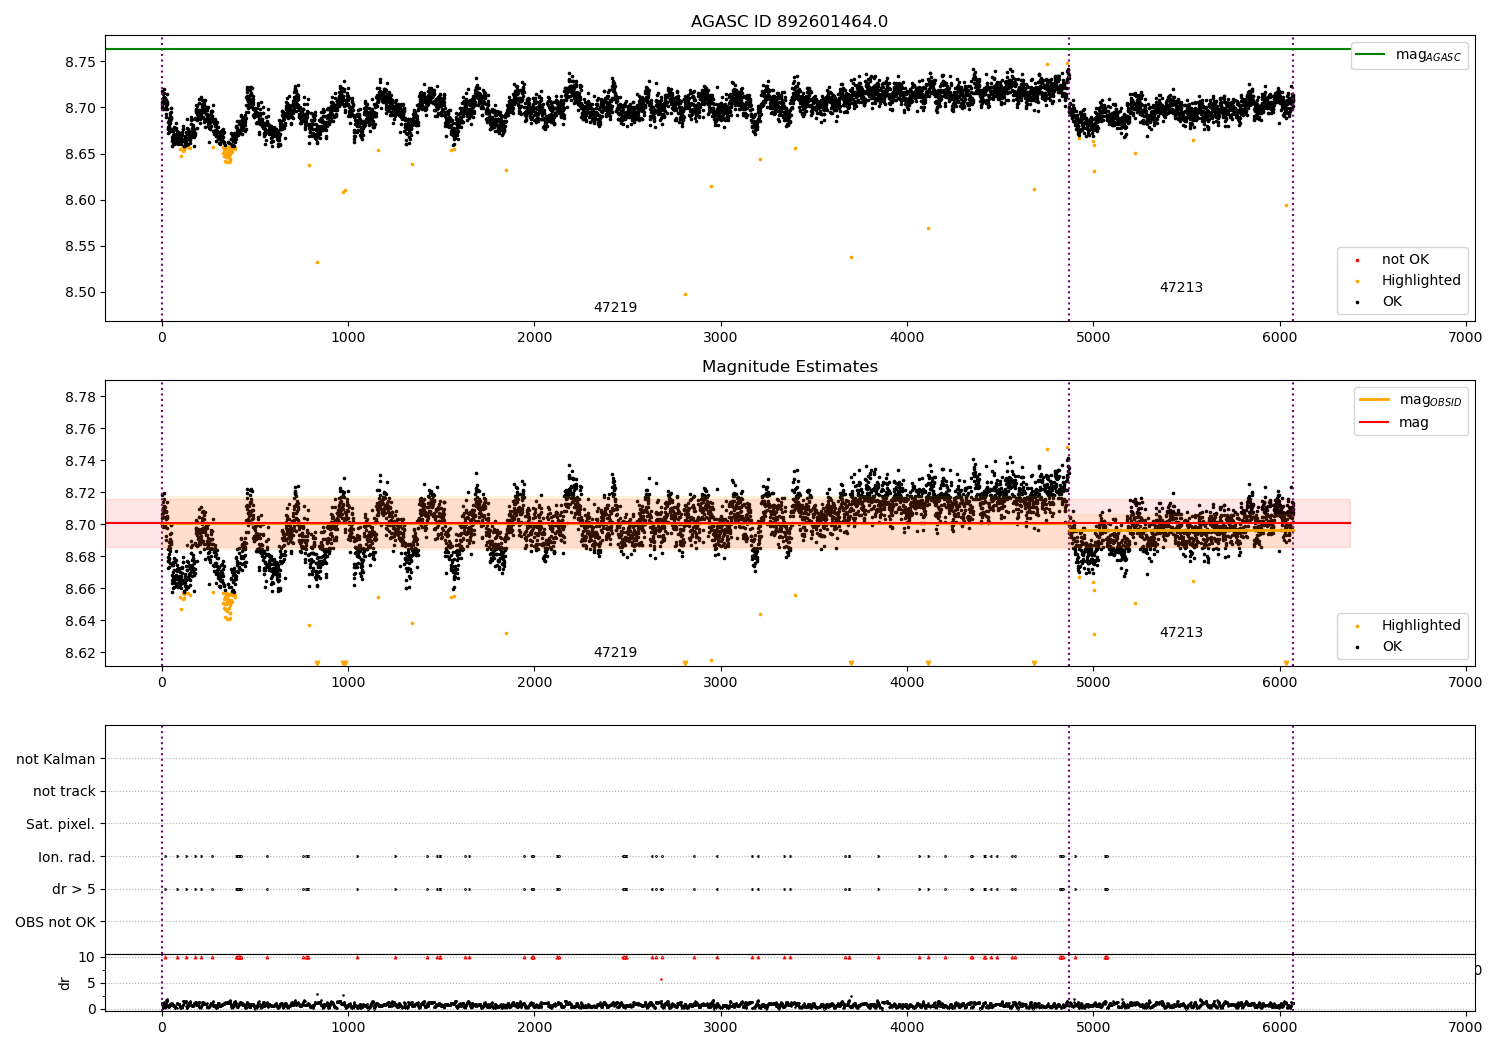1500x1050 pixels.
Task: Click x-tick 3000 under the top plot
Action: (721, 337)
